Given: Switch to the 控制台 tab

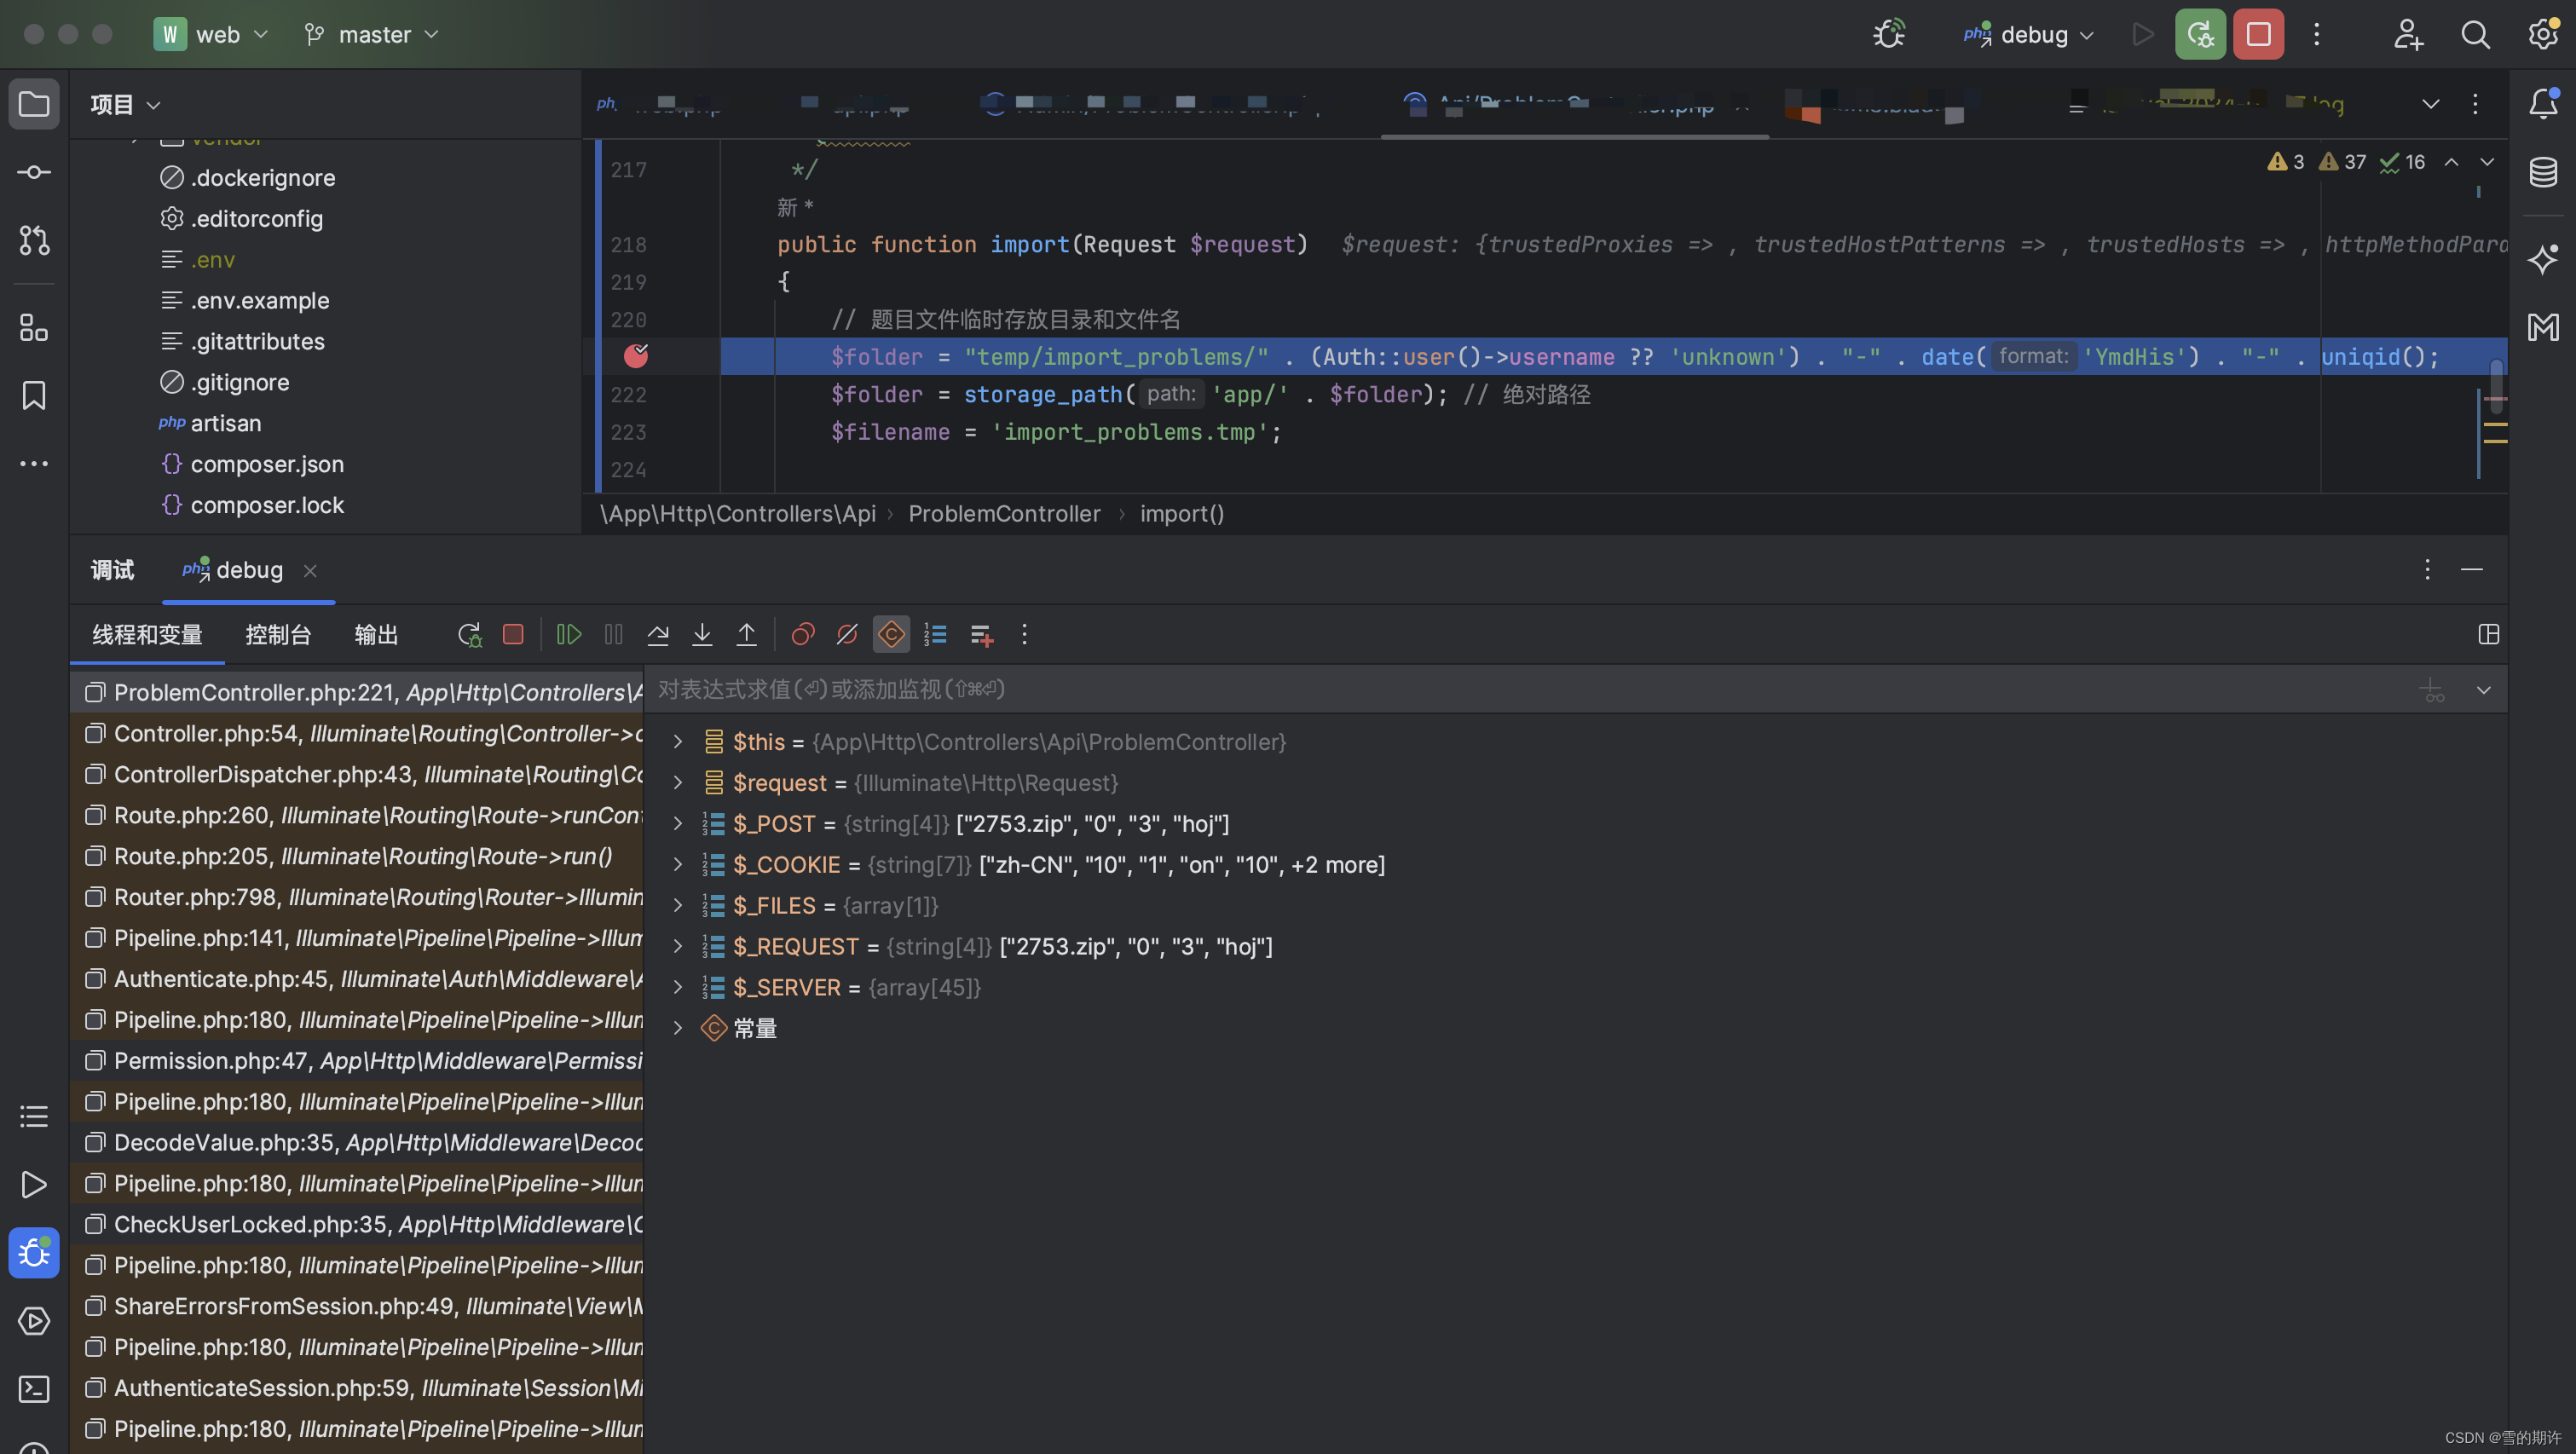Looking at the screenshot, I should pyautogui.click(x=278, y=634).
